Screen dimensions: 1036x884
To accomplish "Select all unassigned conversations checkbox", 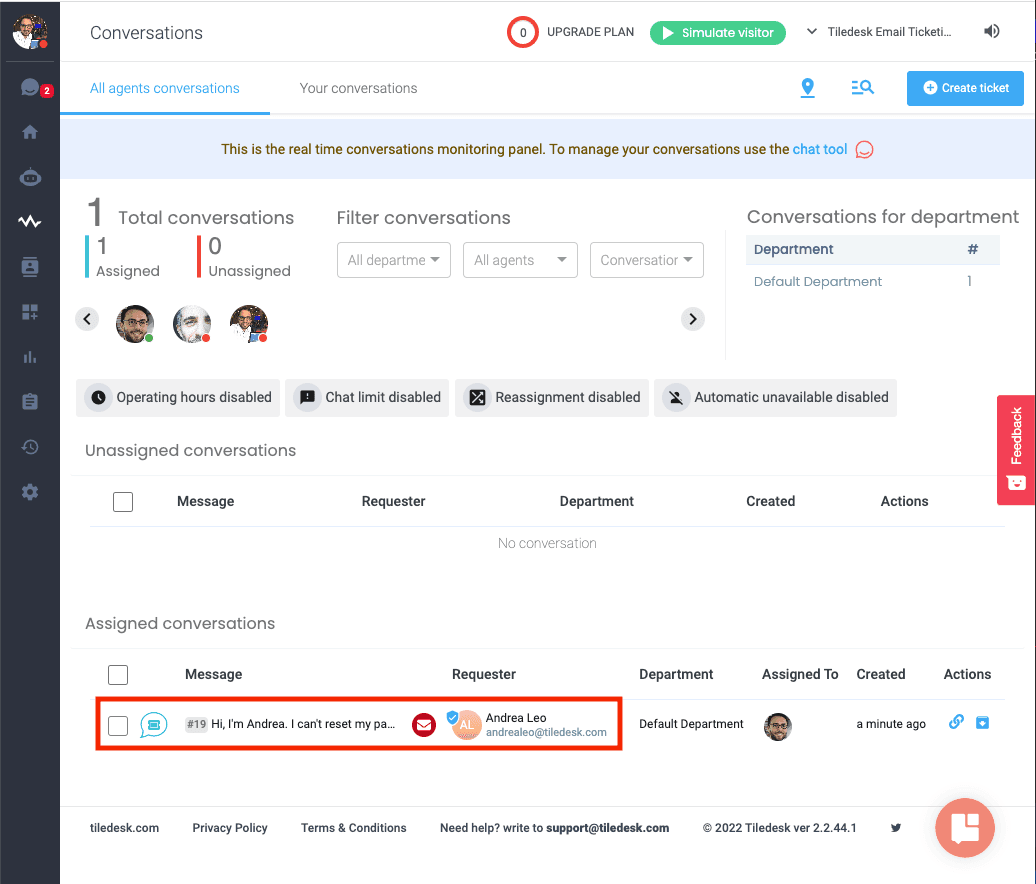I will (123, 501).
